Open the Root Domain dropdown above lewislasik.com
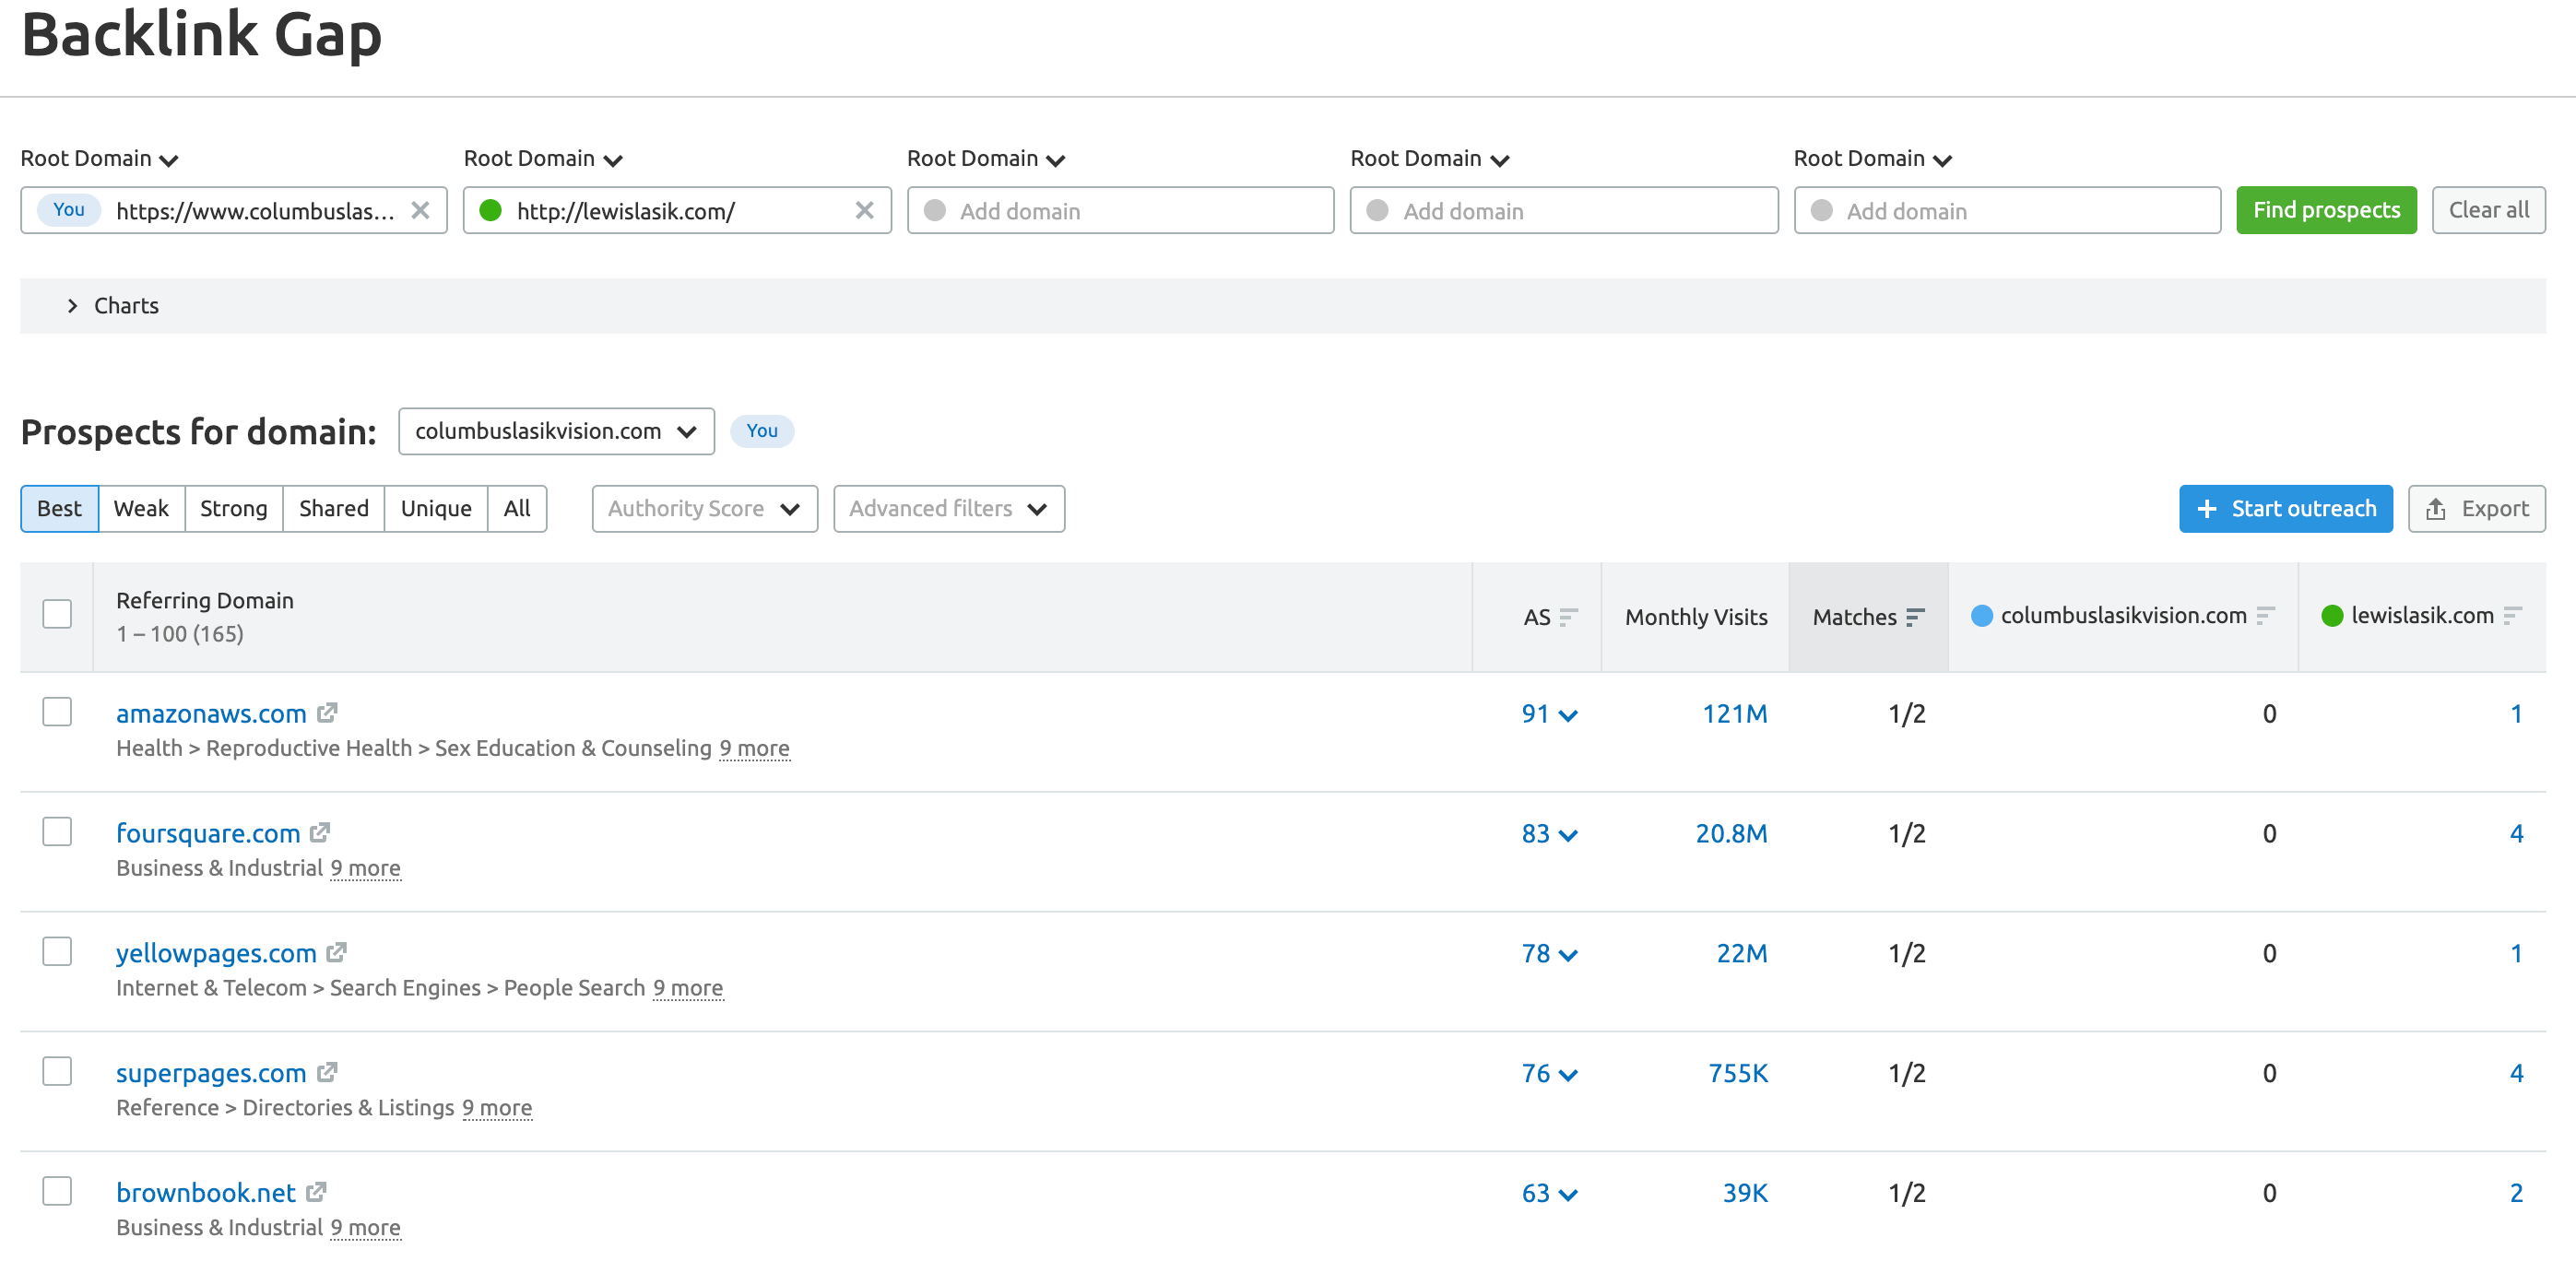Viewport: 2576px width, 1261px height. tap(543, 159)
